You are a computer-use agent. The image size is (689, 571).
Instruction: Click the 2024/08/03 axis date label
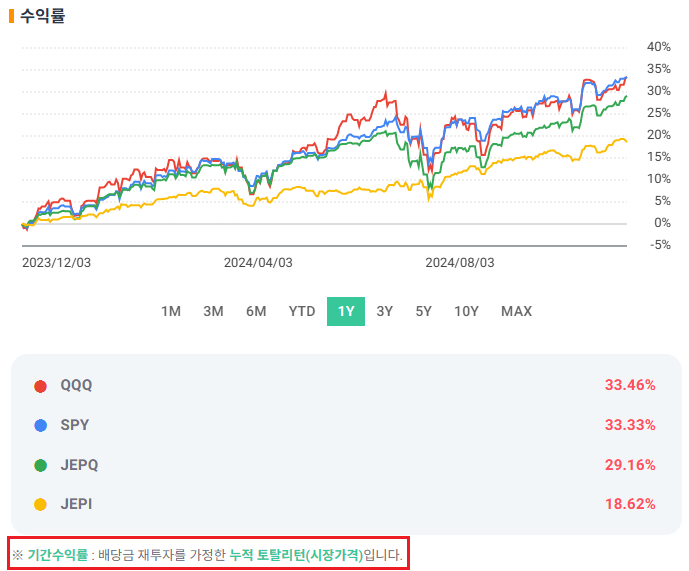pos(460,262)
